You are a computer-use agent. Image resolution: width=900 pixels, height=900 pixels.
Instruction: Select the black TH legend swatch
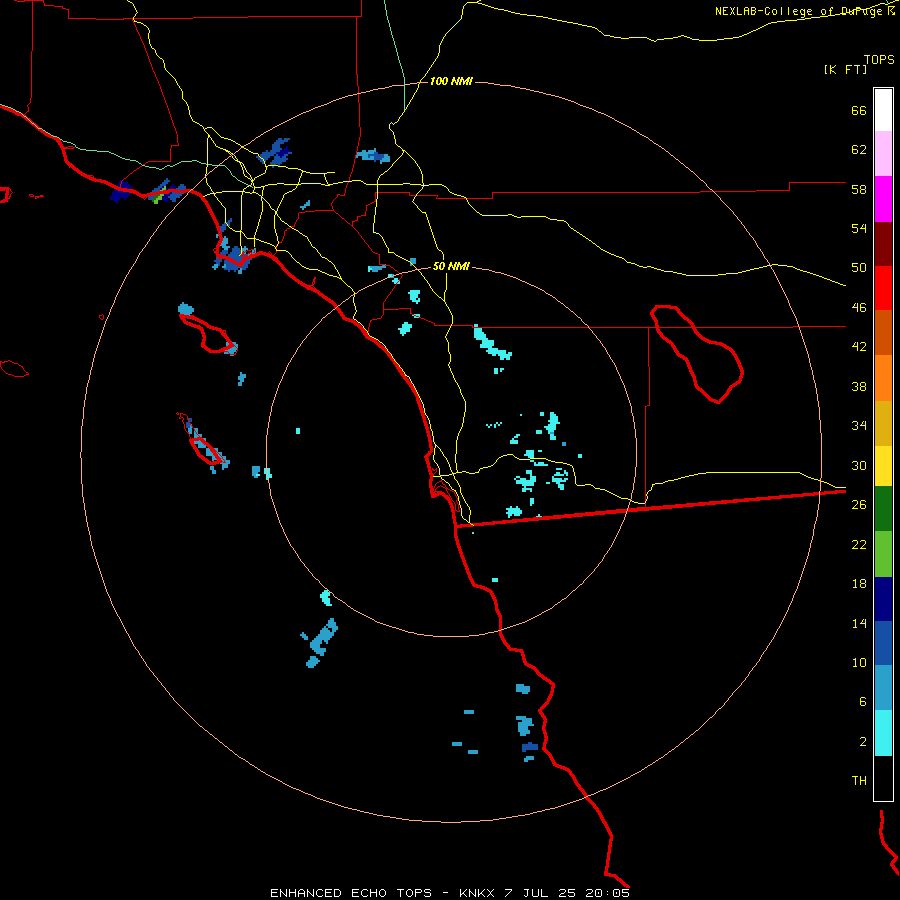[x=883, y=778]
